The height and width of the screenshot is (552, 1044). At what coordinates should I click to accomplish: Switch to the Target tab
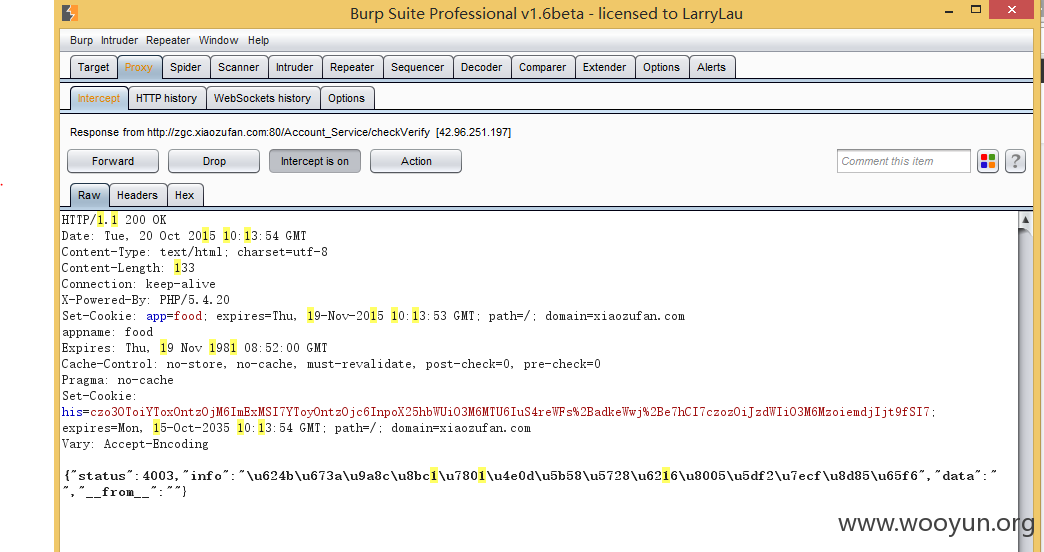point(93,67)
